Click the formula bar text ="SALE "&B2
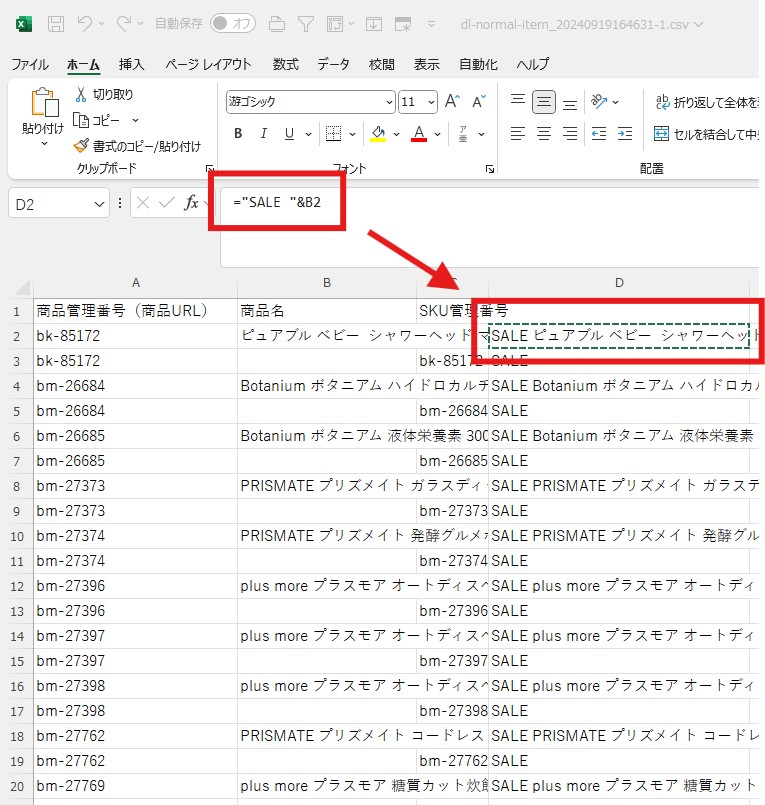 point(277,202)
